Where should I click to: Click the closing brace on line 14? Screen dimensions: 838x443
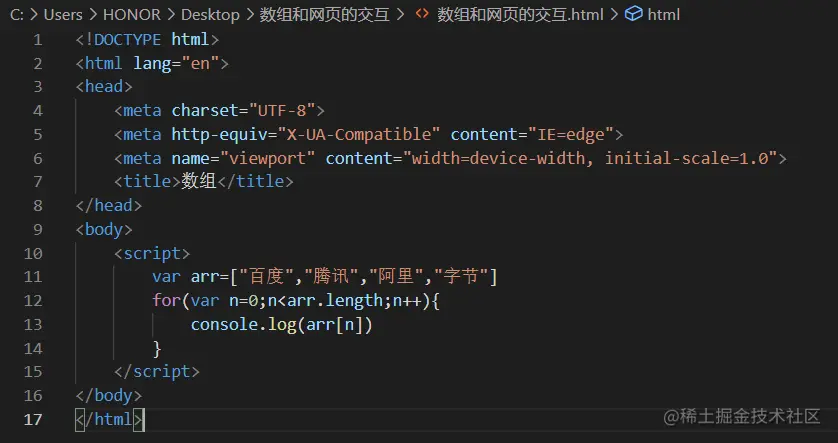coord(157,348)
